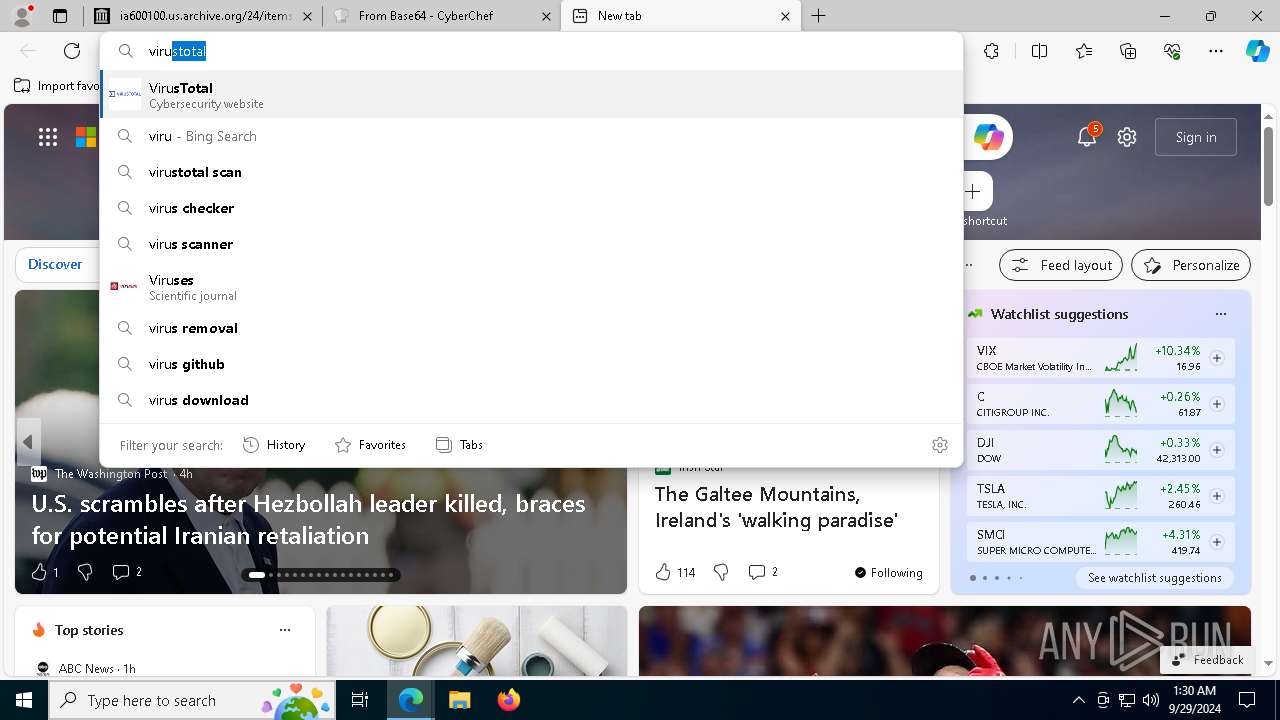Open the Feedback button
This screenshot has height=720, width=1280.
1208,660
